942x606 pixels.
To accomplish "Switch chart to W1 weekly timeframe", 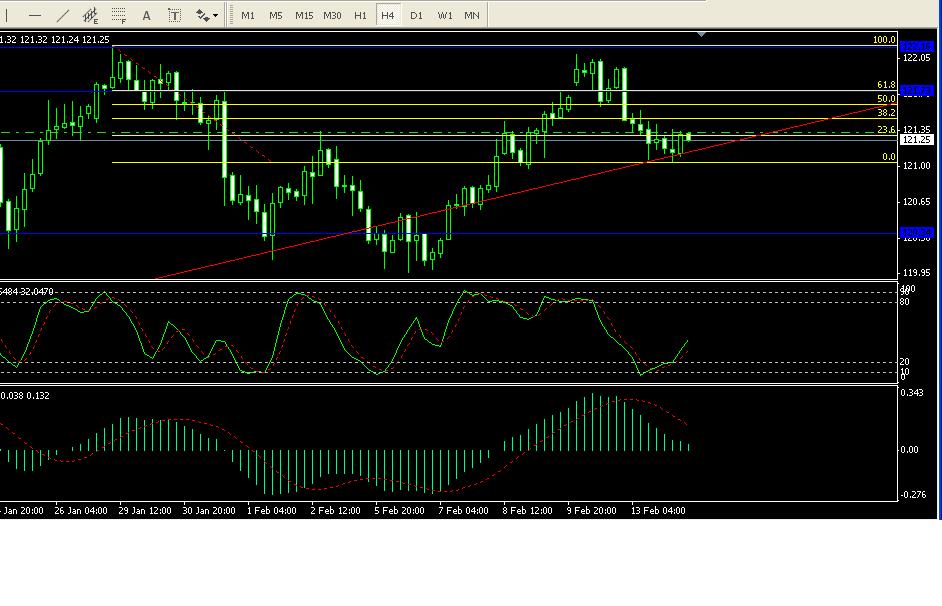I will point(445,15).
